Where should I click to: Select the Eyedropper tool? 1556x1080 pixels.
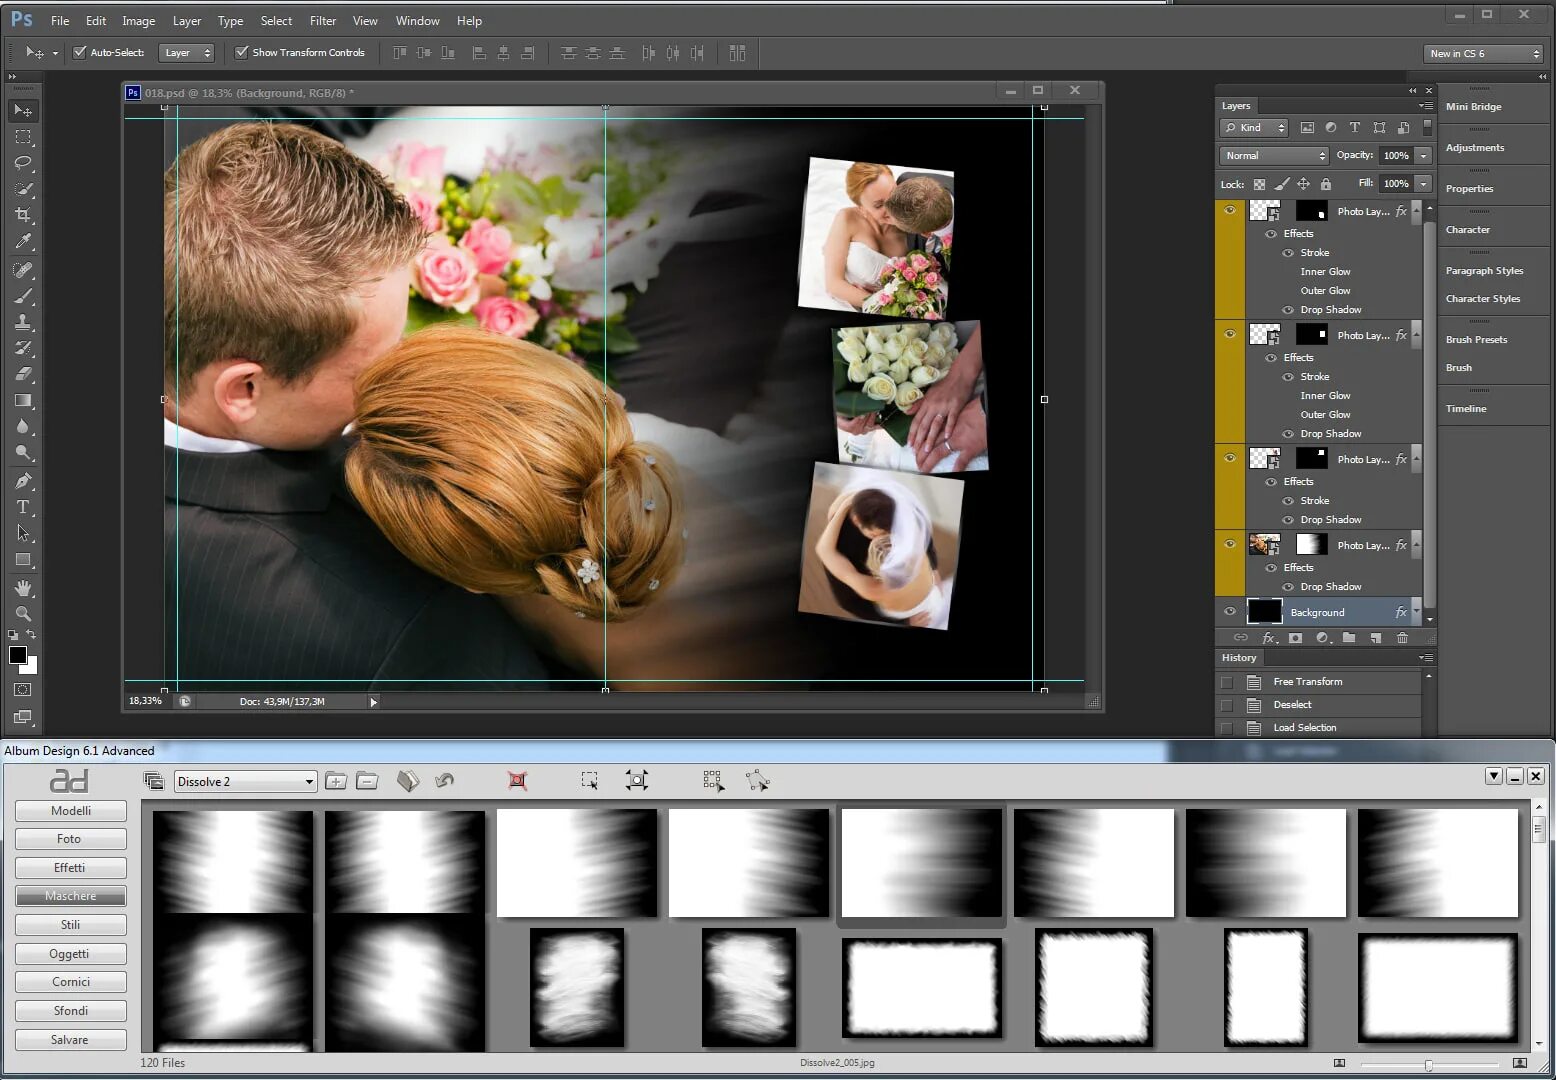[x=23, y=241]
